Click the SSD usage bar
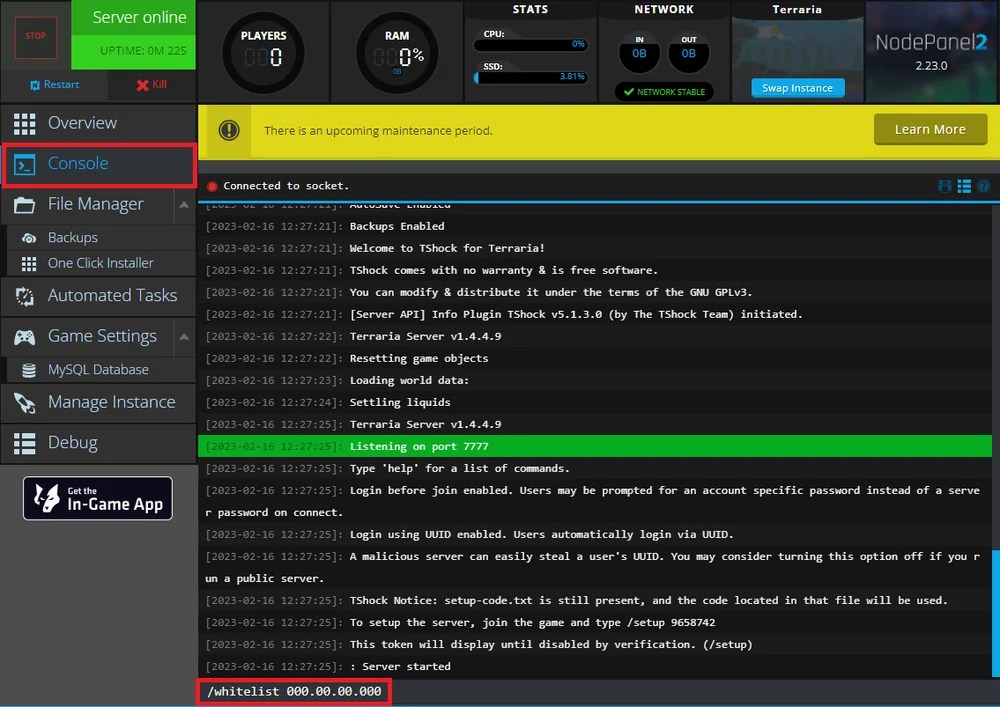Viewport: 1000px width, 707px height. [530, 77]
